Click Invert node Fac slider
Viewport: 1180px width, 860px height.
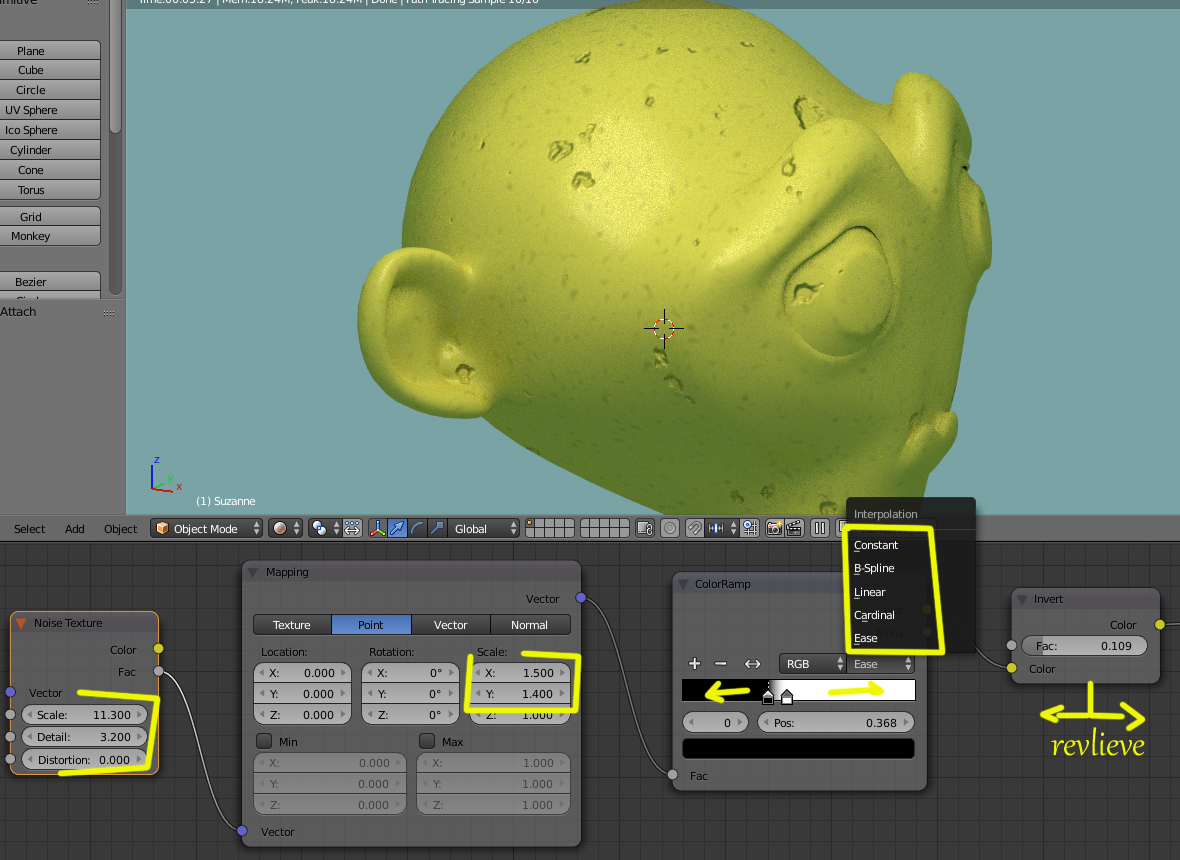[x=1084, y=646]
